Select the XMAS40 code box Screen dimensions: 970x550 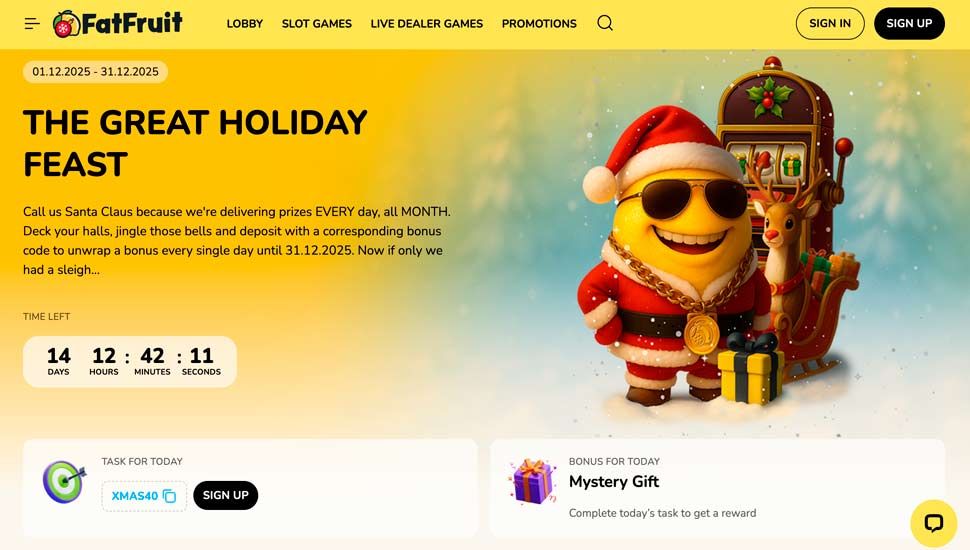144,496
